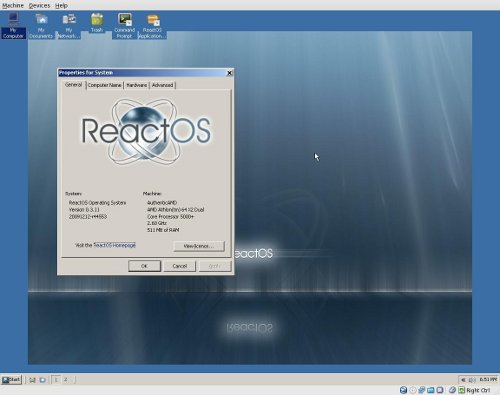Switch to the Advanced tab
Screen dimensions: 500x395
[162, 85]
